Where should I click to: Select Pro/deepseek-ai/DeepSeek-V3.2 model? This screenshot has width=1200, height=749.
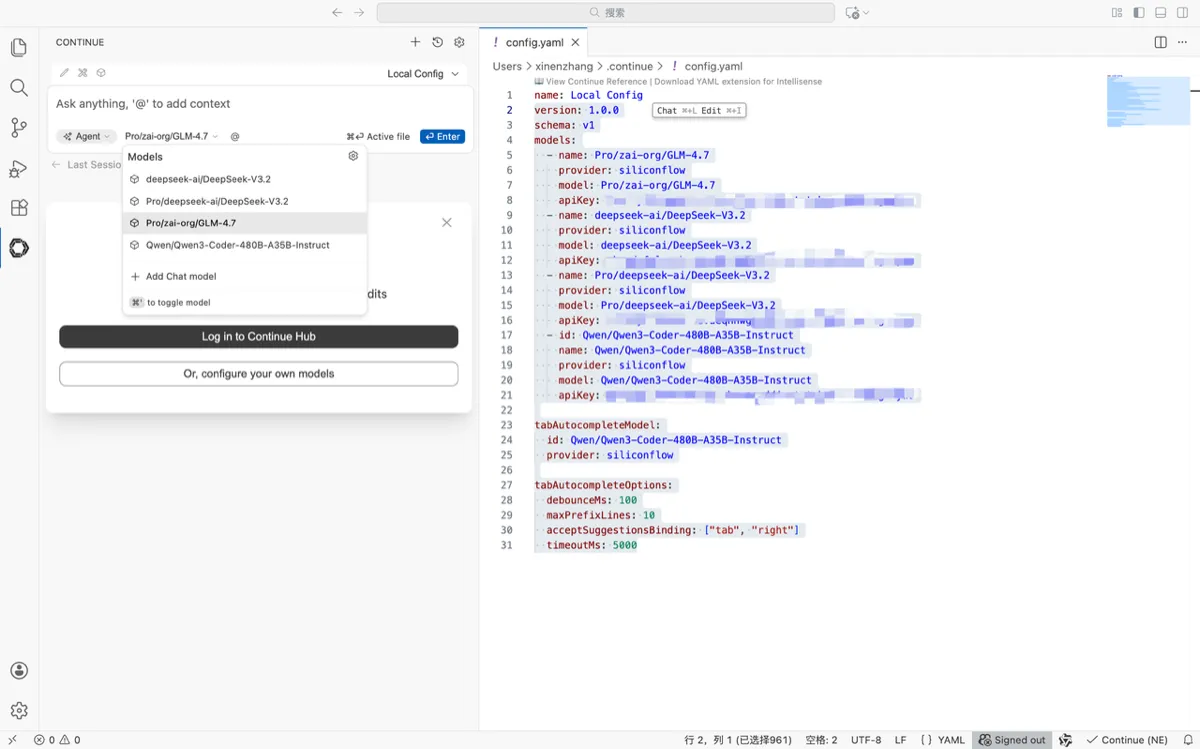point(245,201)
